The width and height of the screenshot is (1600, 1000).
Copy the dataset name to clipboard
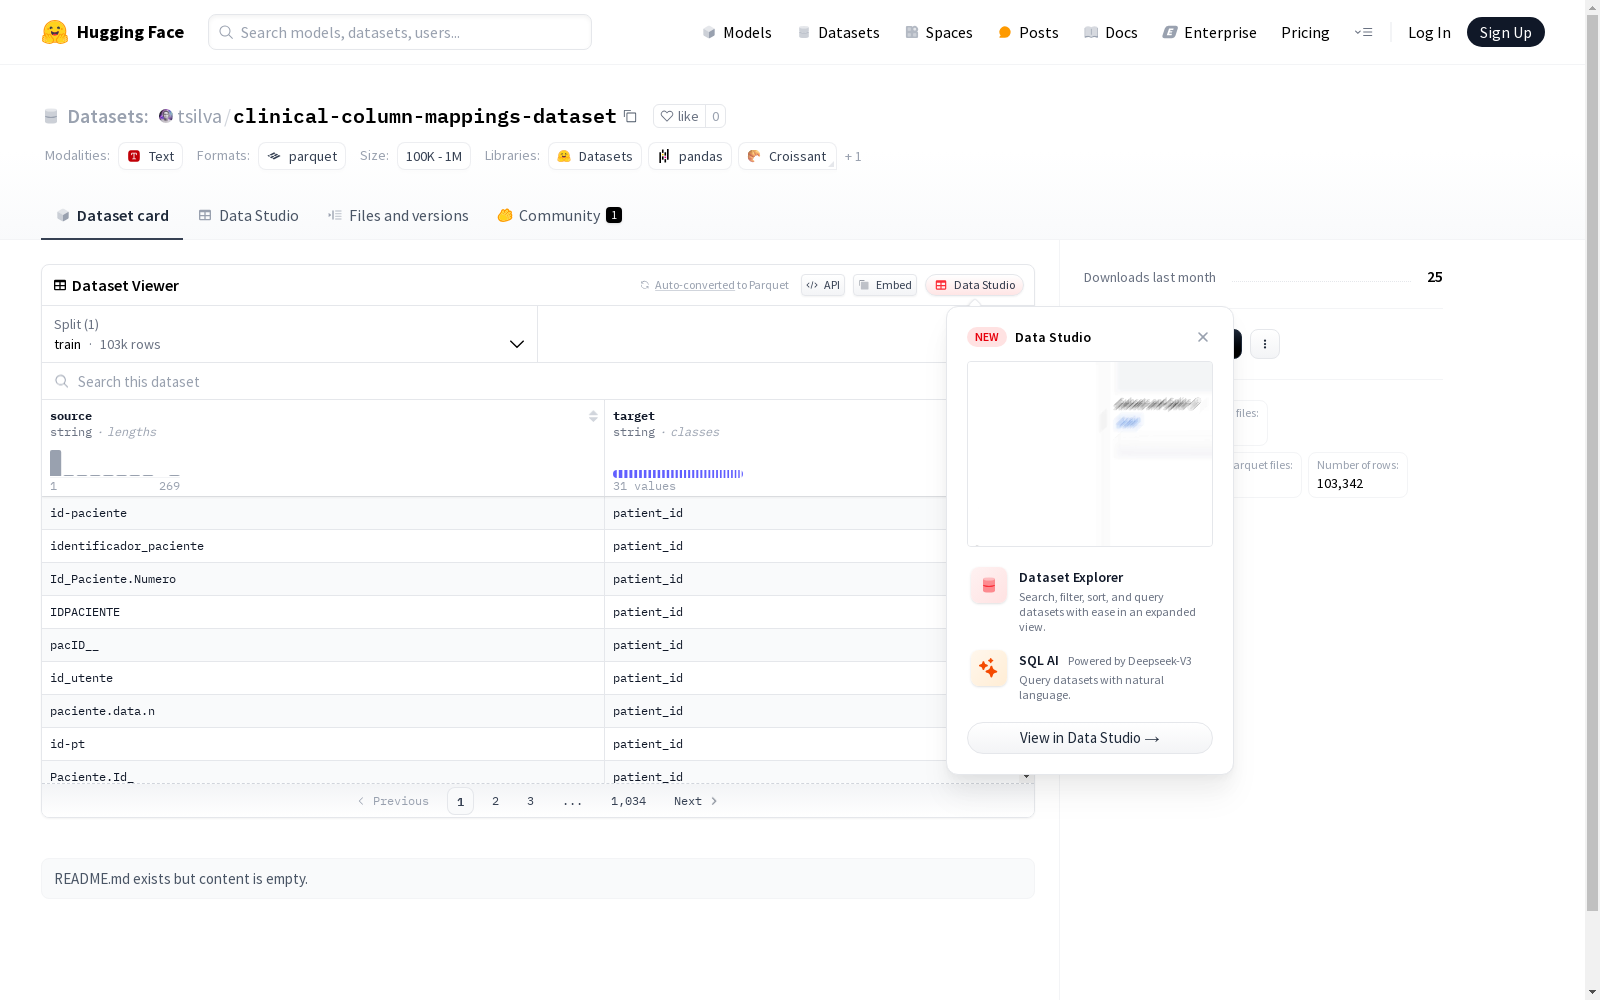point(630,116)
